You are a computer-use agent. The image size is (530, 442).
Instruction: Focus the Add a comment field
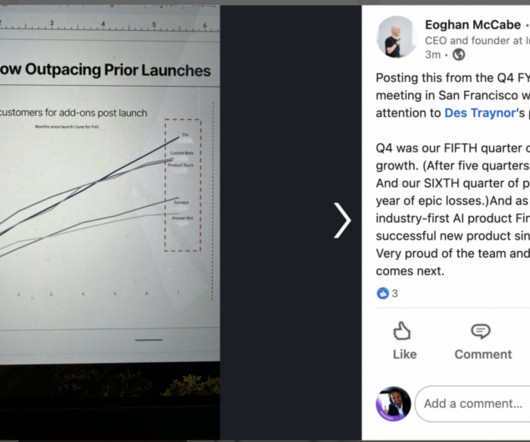[x=473, y=404]
